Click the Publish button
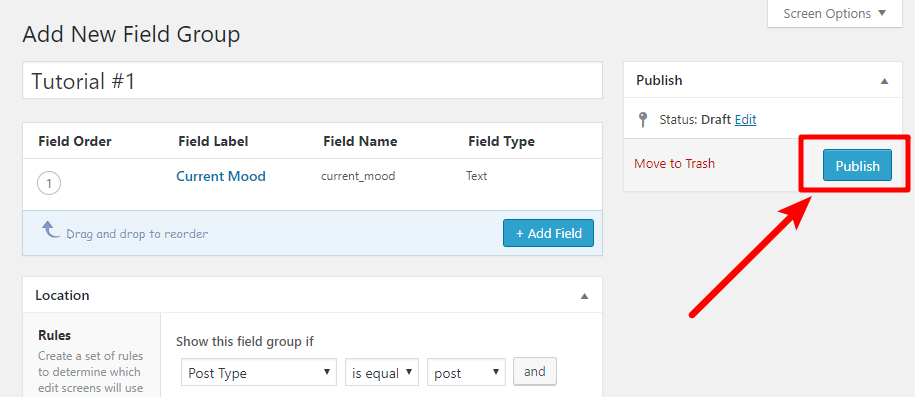This screenshot has width=915, height=397. (x=857, y=166)
